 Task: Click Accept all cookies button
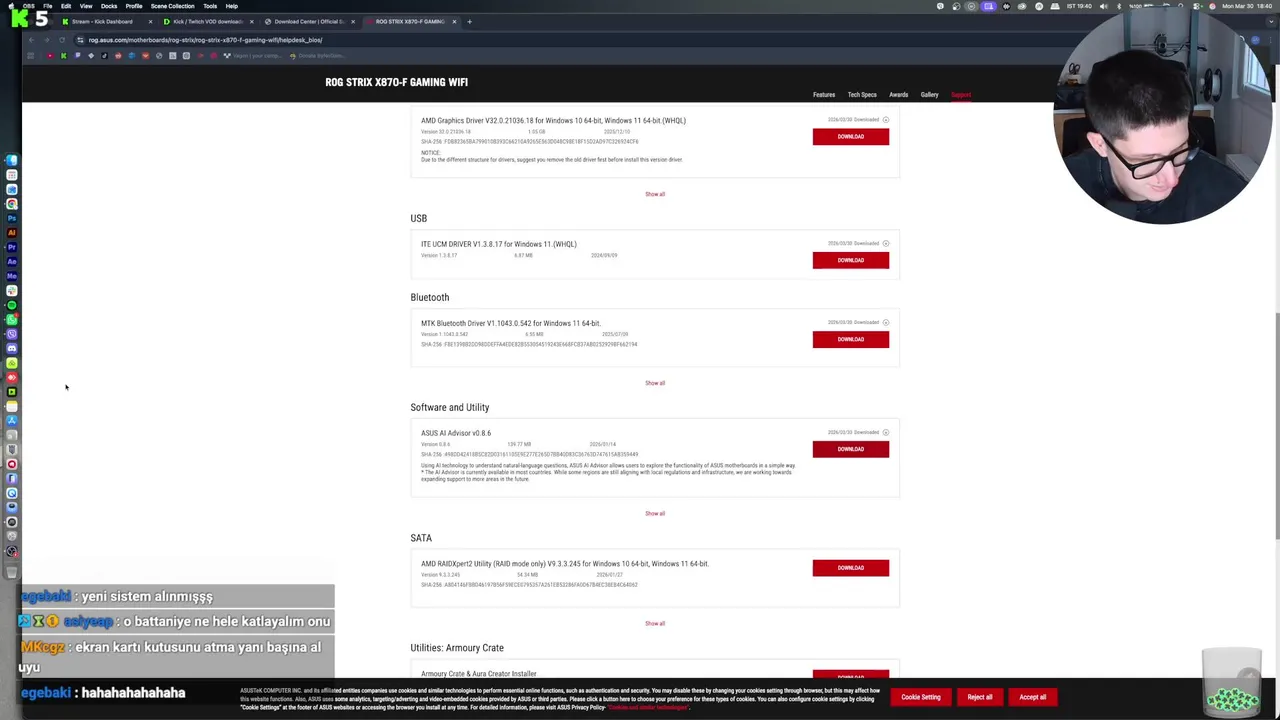(x=1033, y=697)
